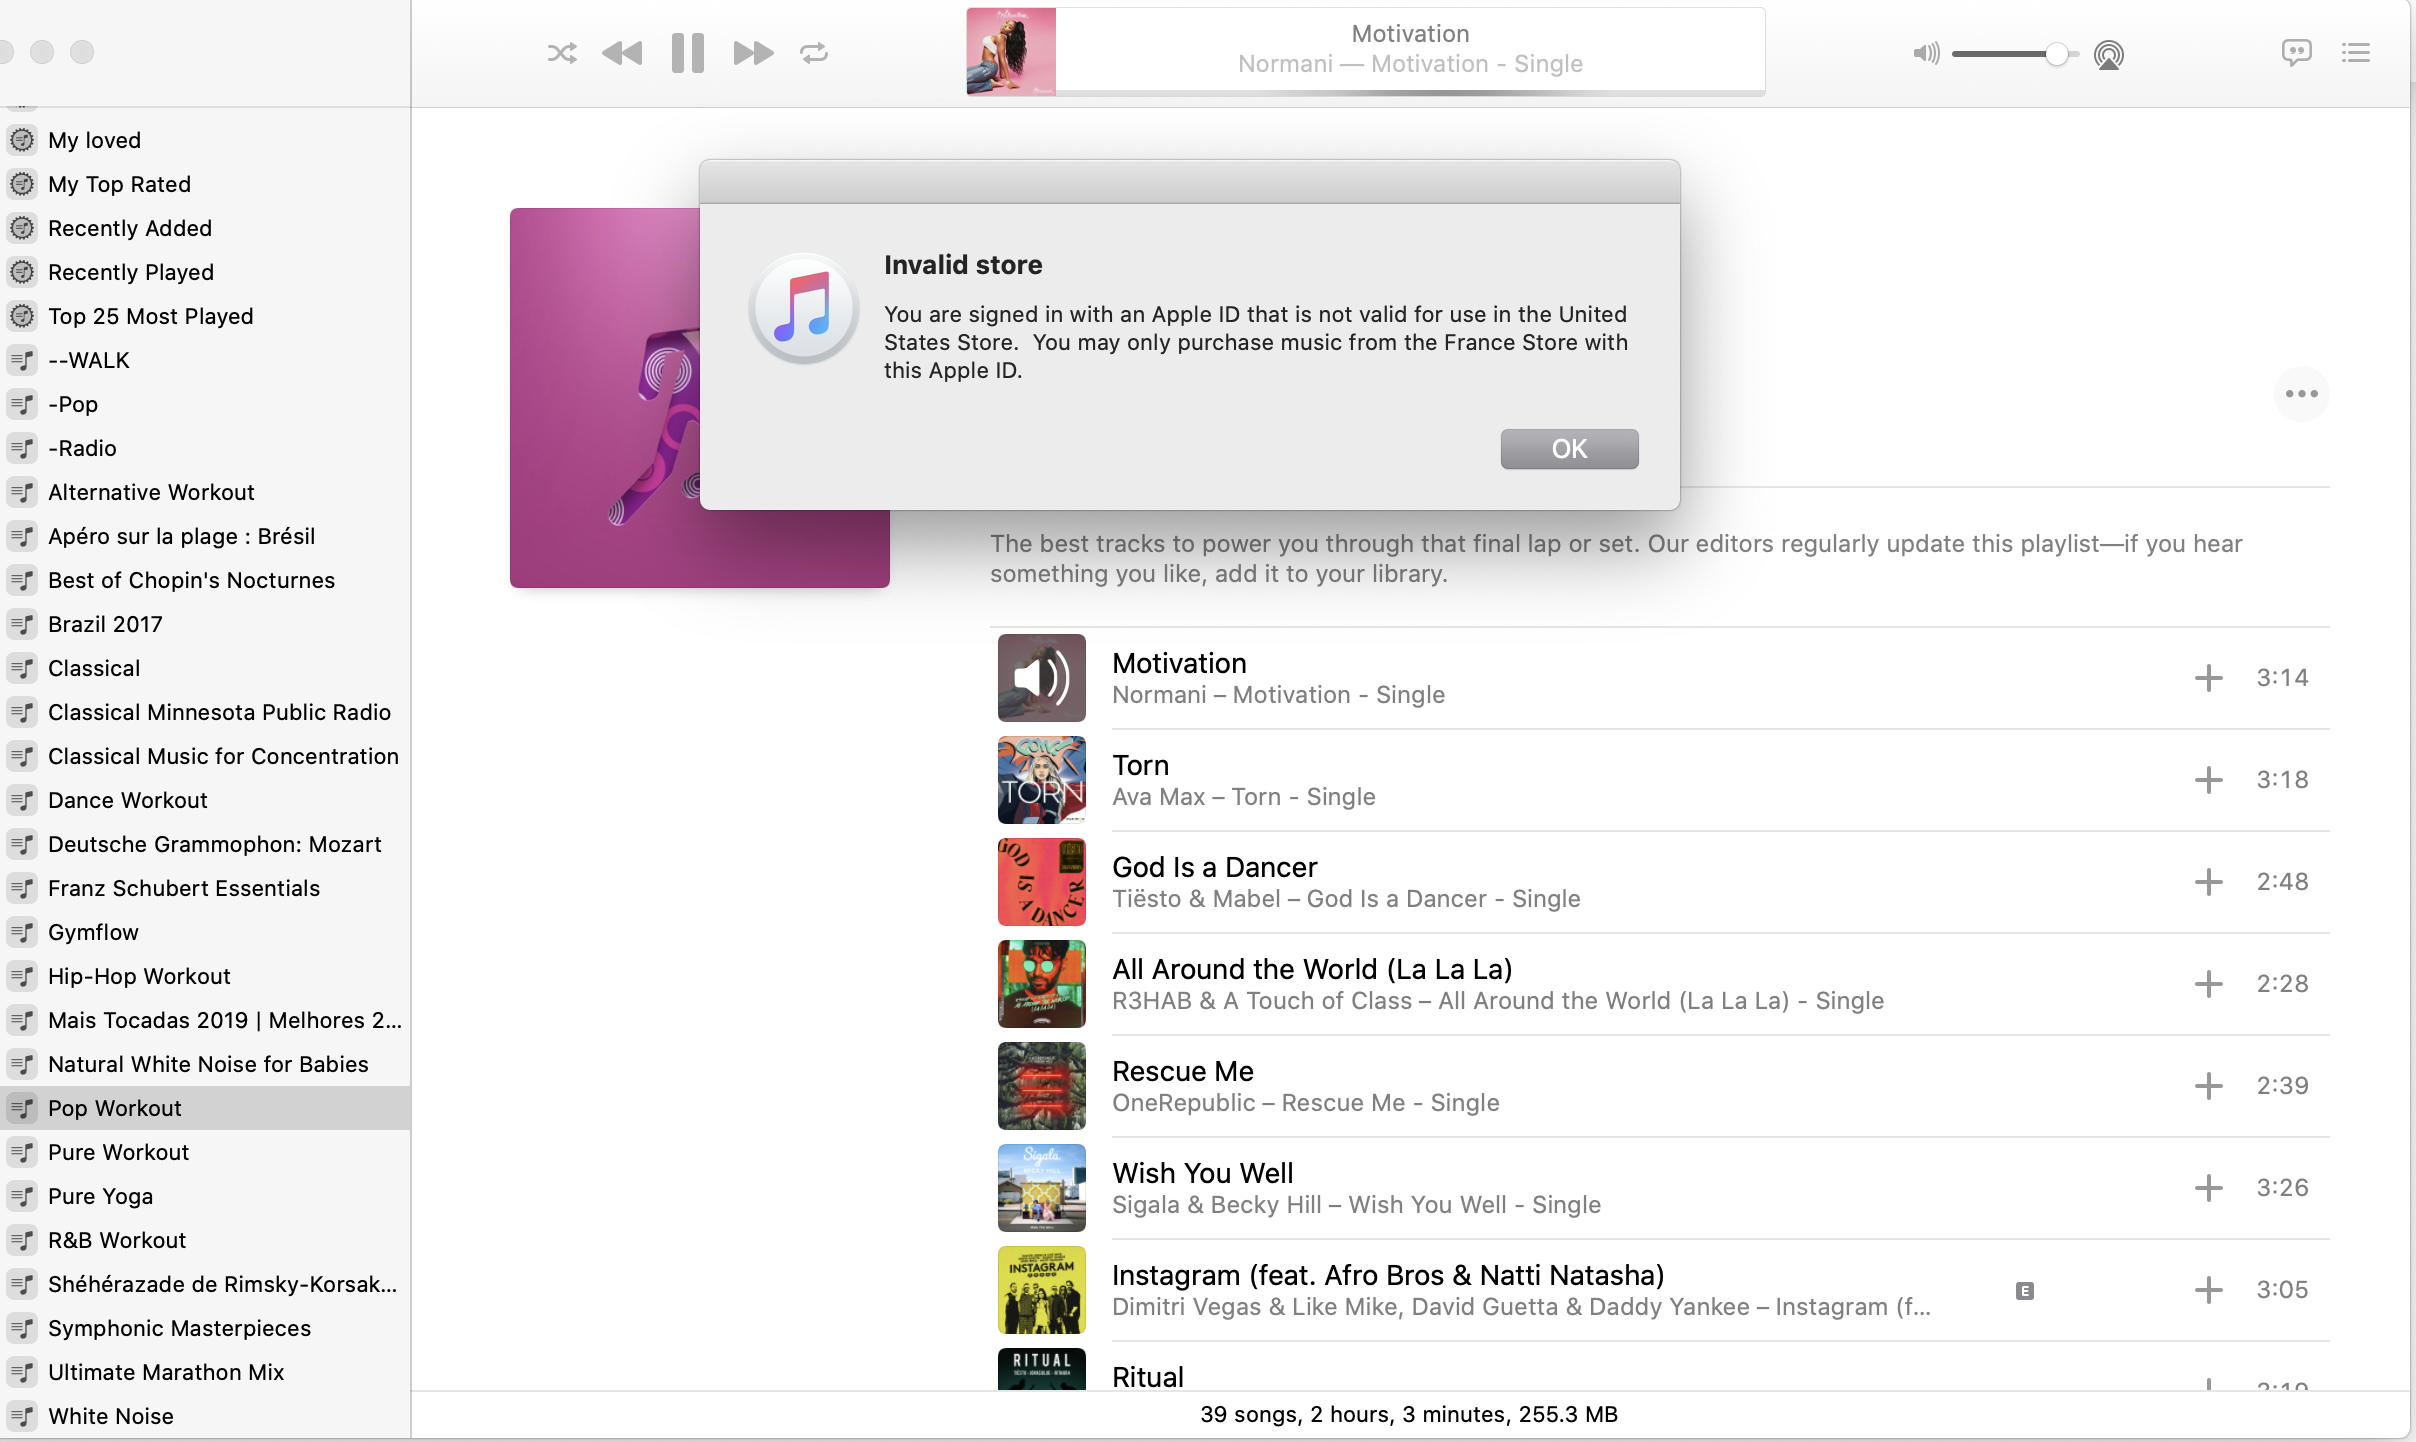
Task: Add Rescue Me to library
Action: point(2208,1086)
